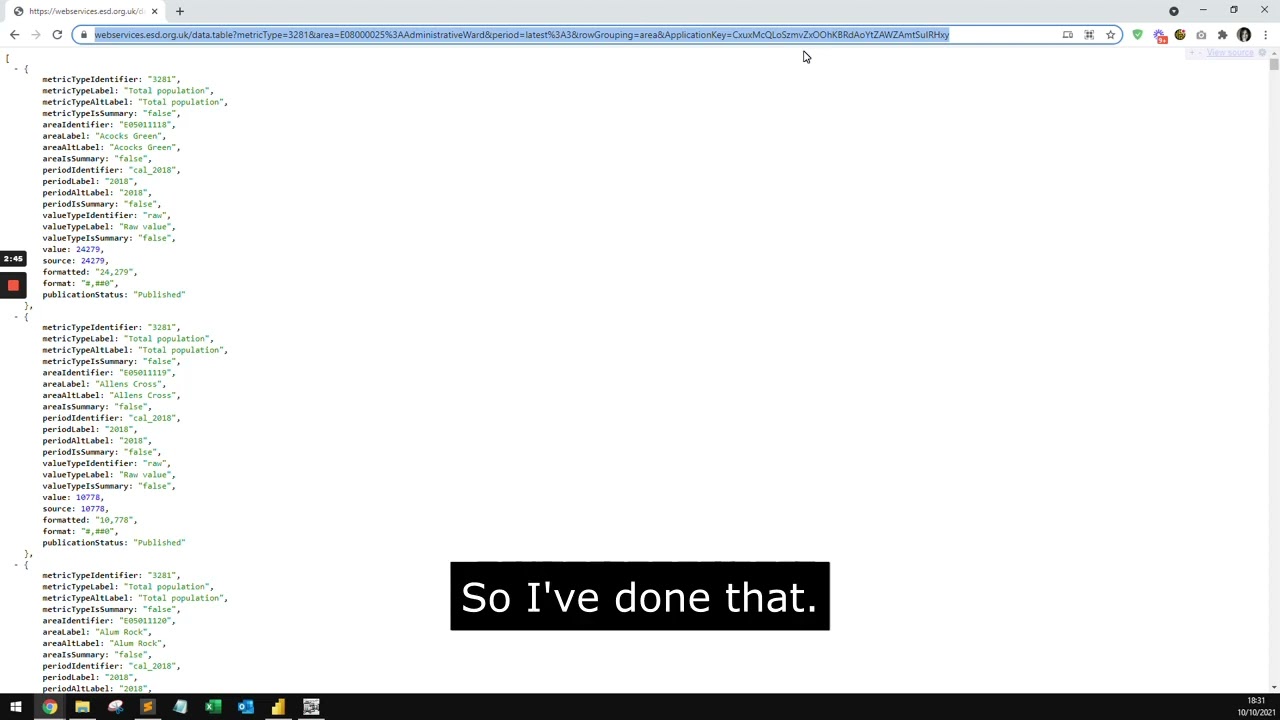
Task: Click the address bar URL
Action: coord(521,35)
